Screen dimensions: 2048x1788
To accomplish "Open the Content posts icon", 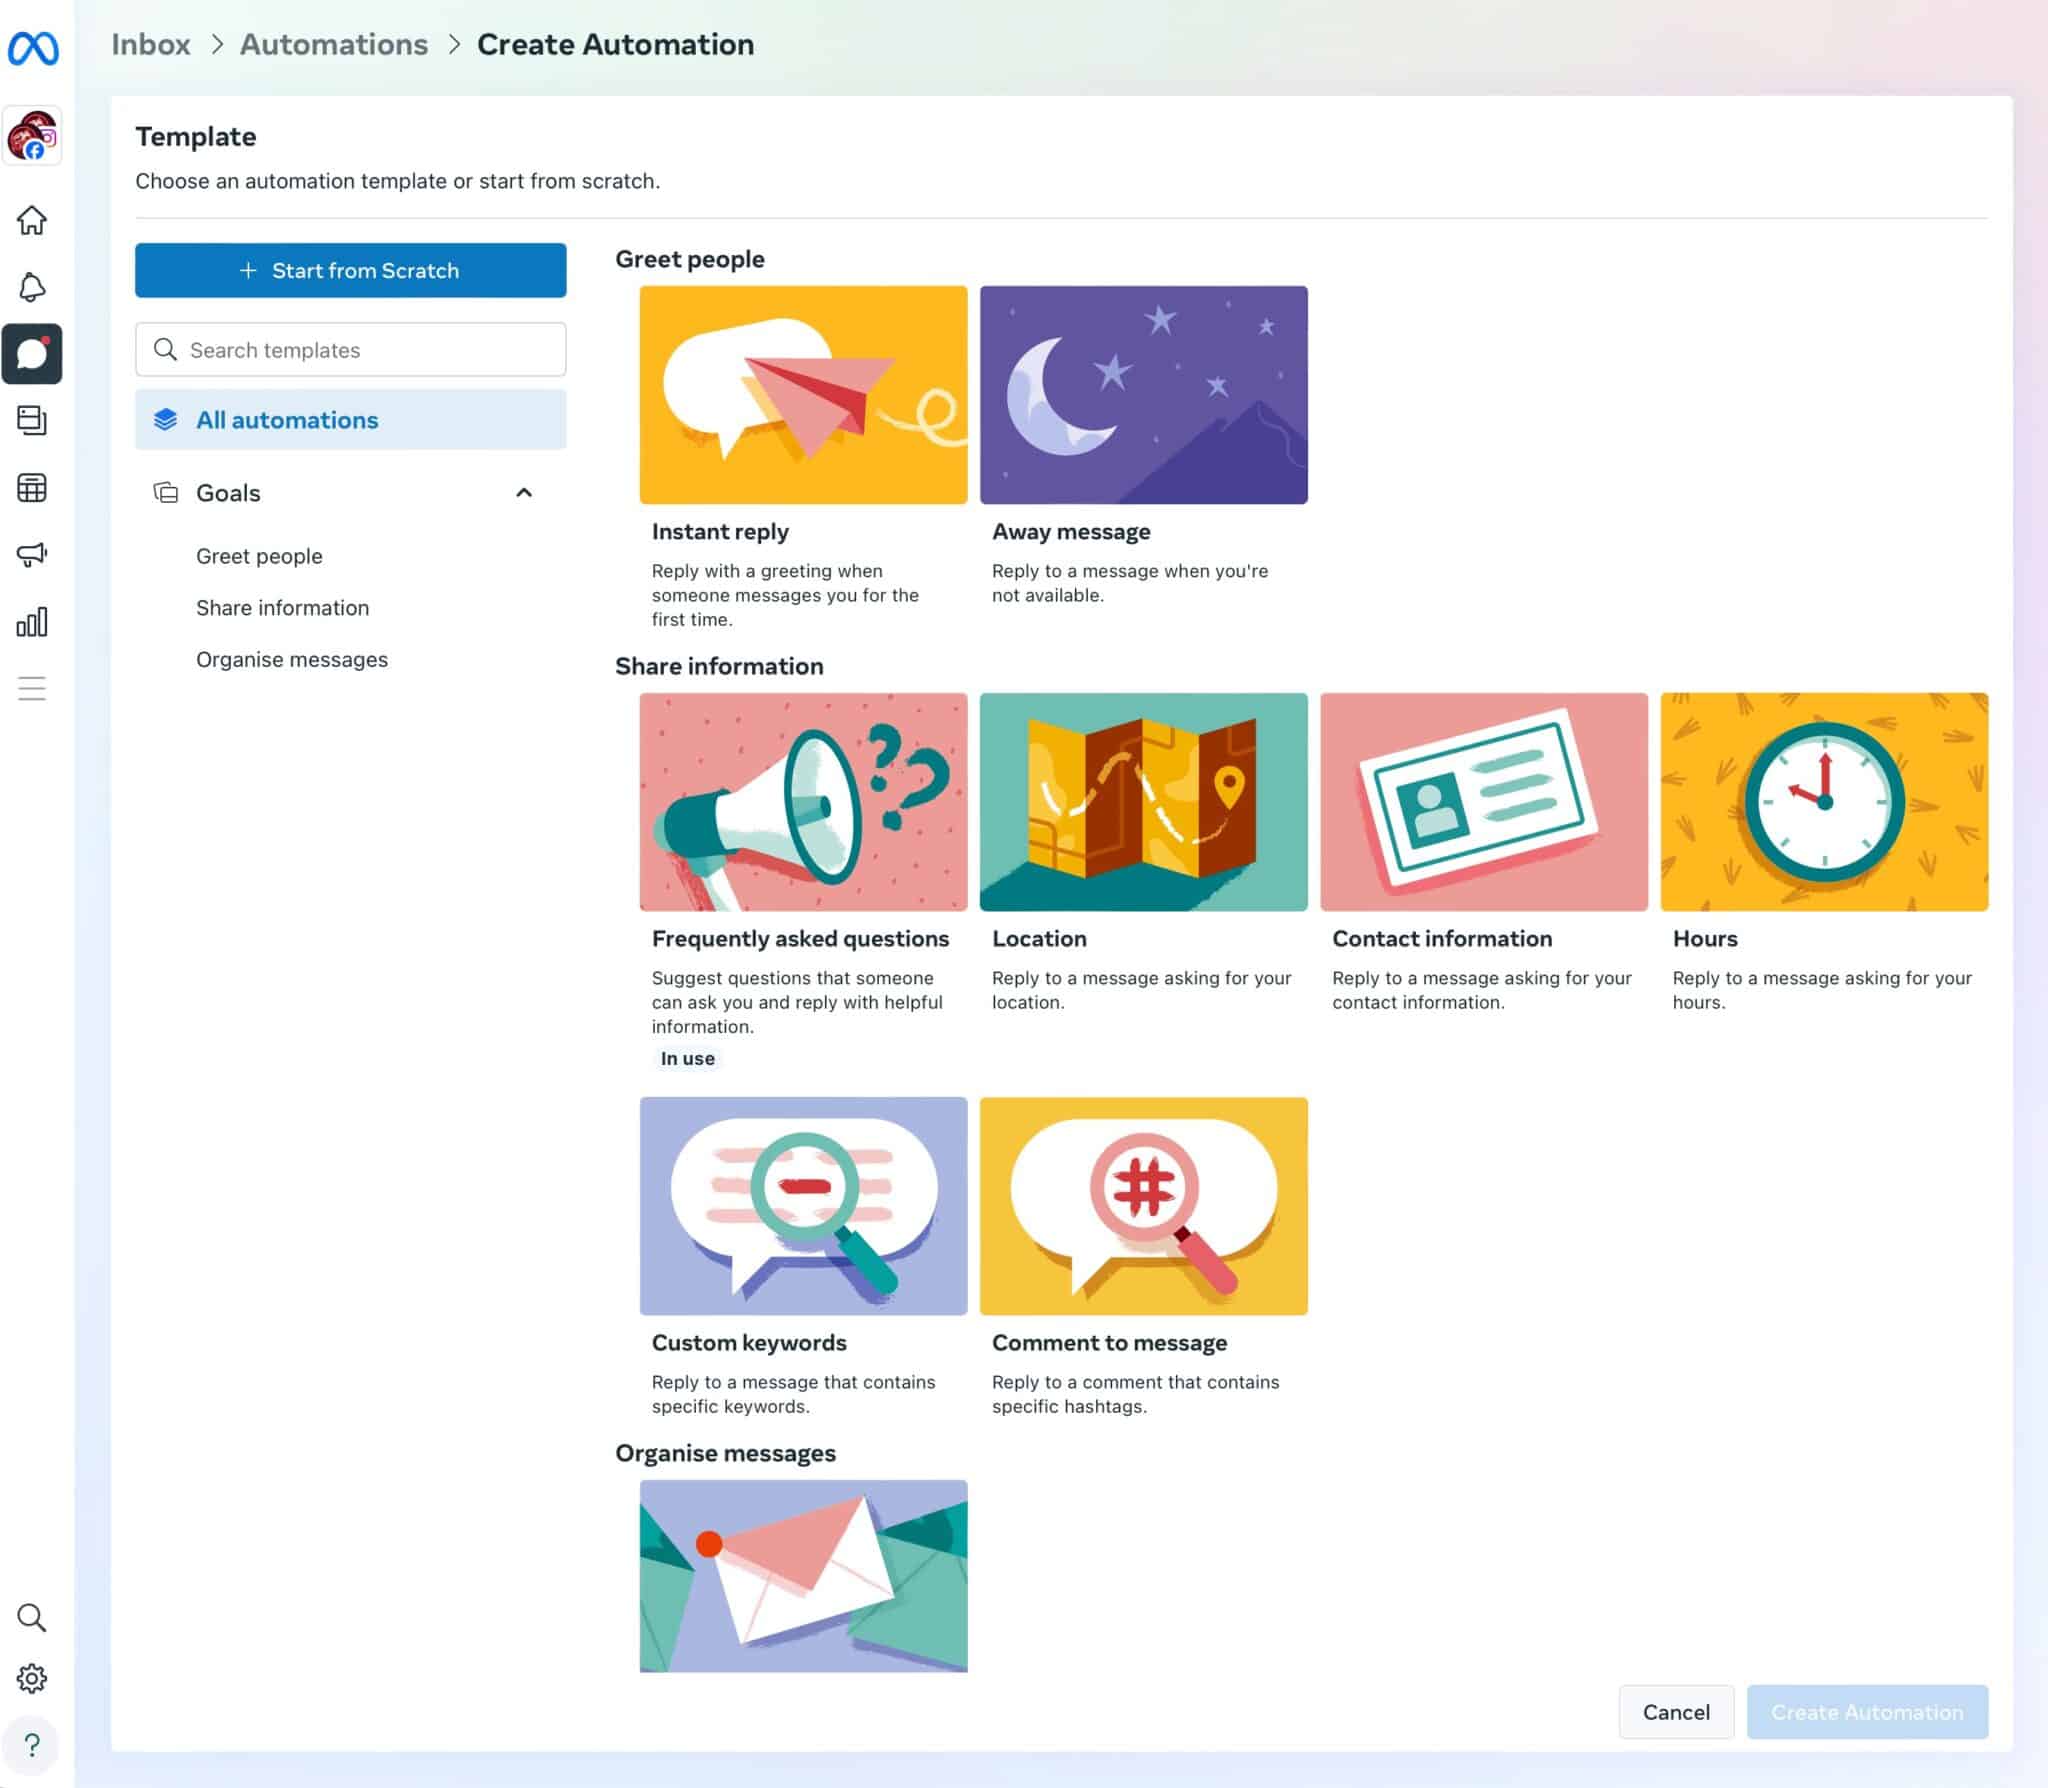I will click(x=33, y=421).
